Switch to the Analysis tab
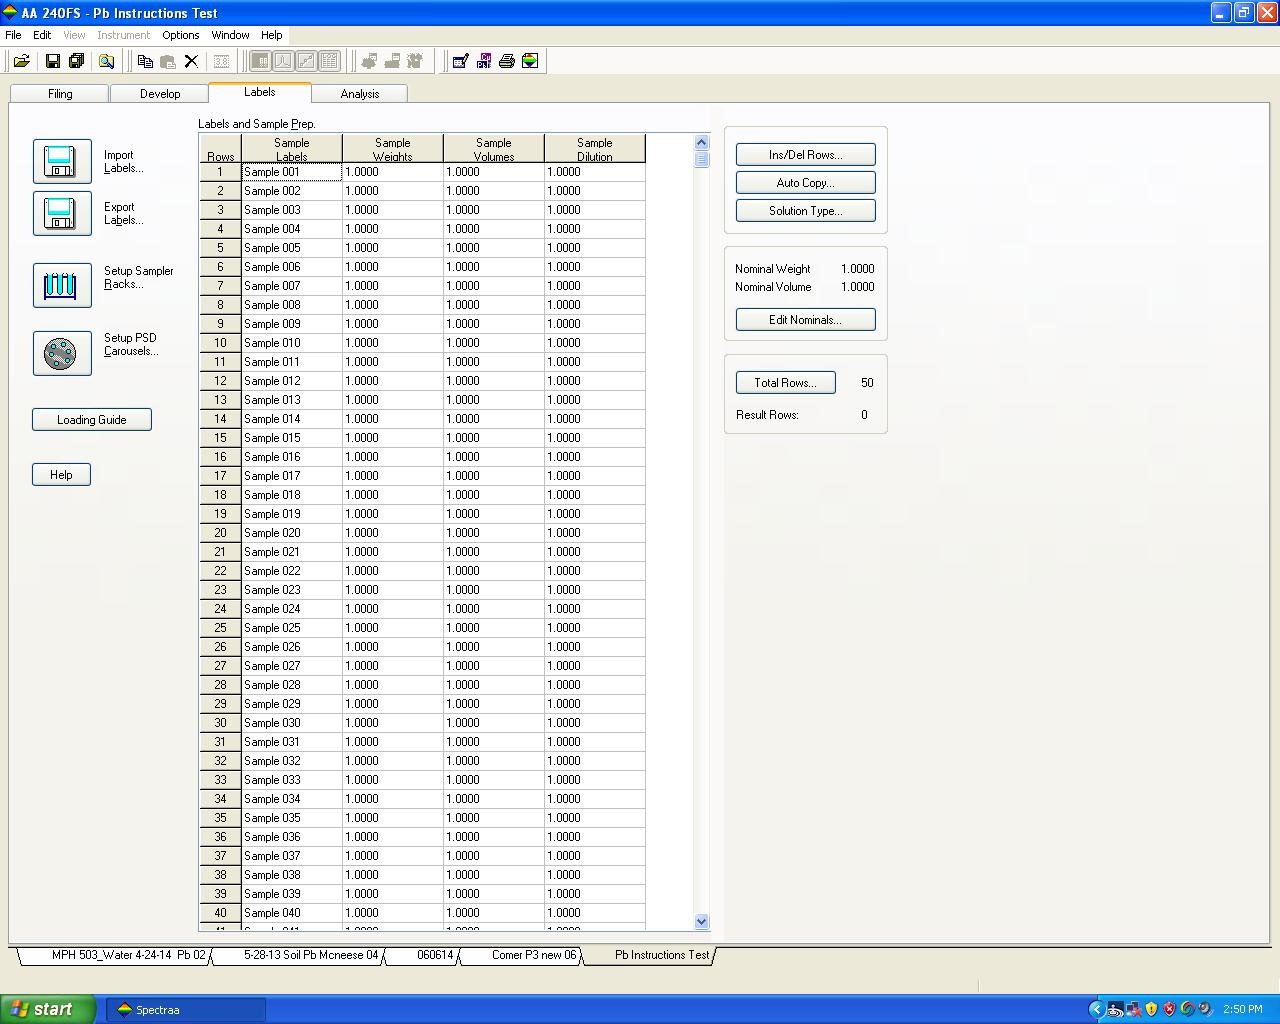 tap(359, 94)
